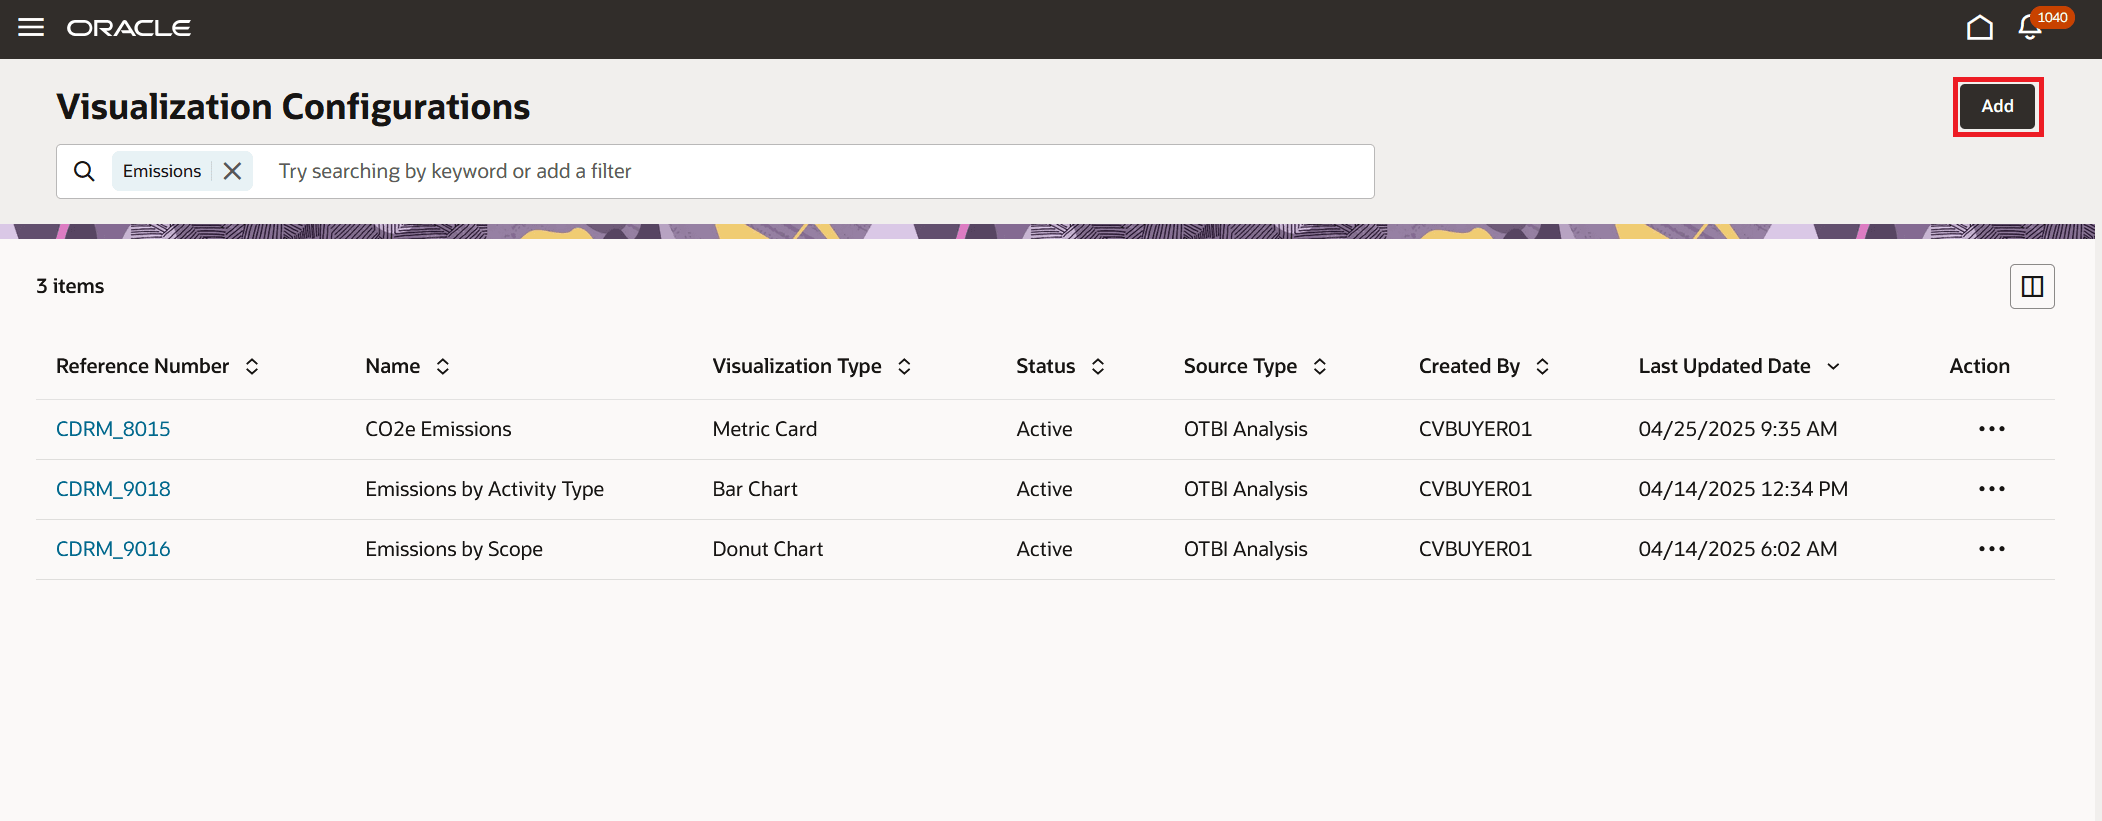This screenshot has height=821, width=2102.
Task: Focus the keyword search field
Action: (820, 171)
